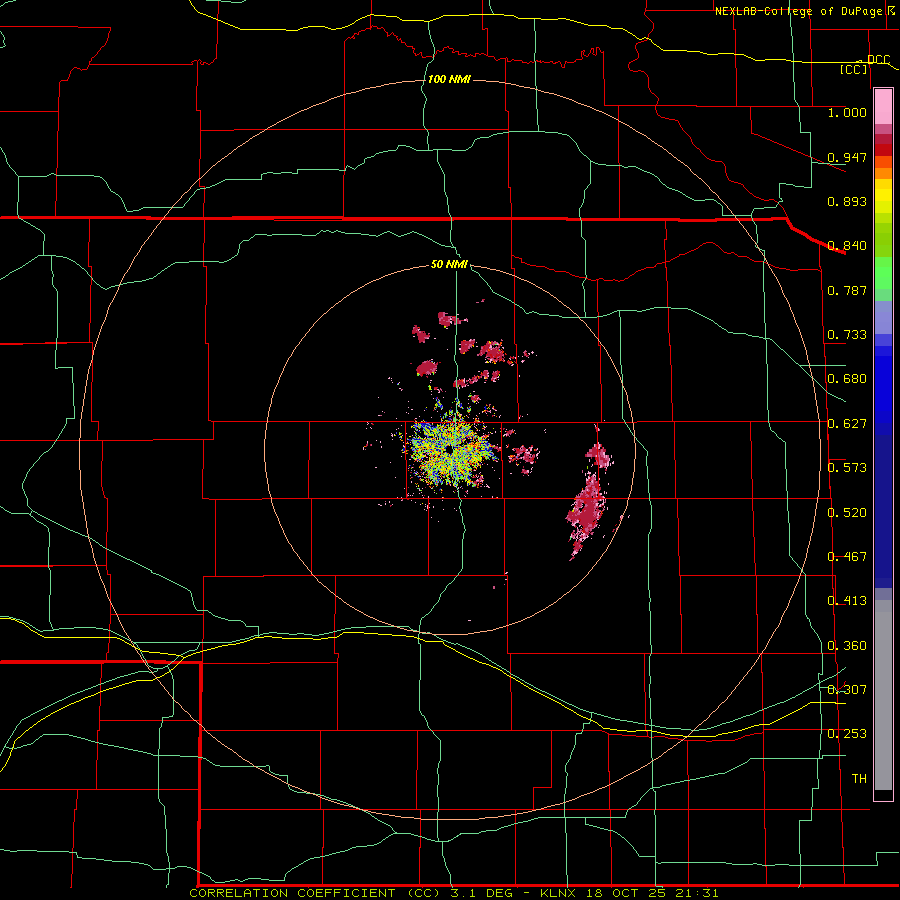
Task: Click the multicolored clutter at the radar center
Action: [449, 451]
